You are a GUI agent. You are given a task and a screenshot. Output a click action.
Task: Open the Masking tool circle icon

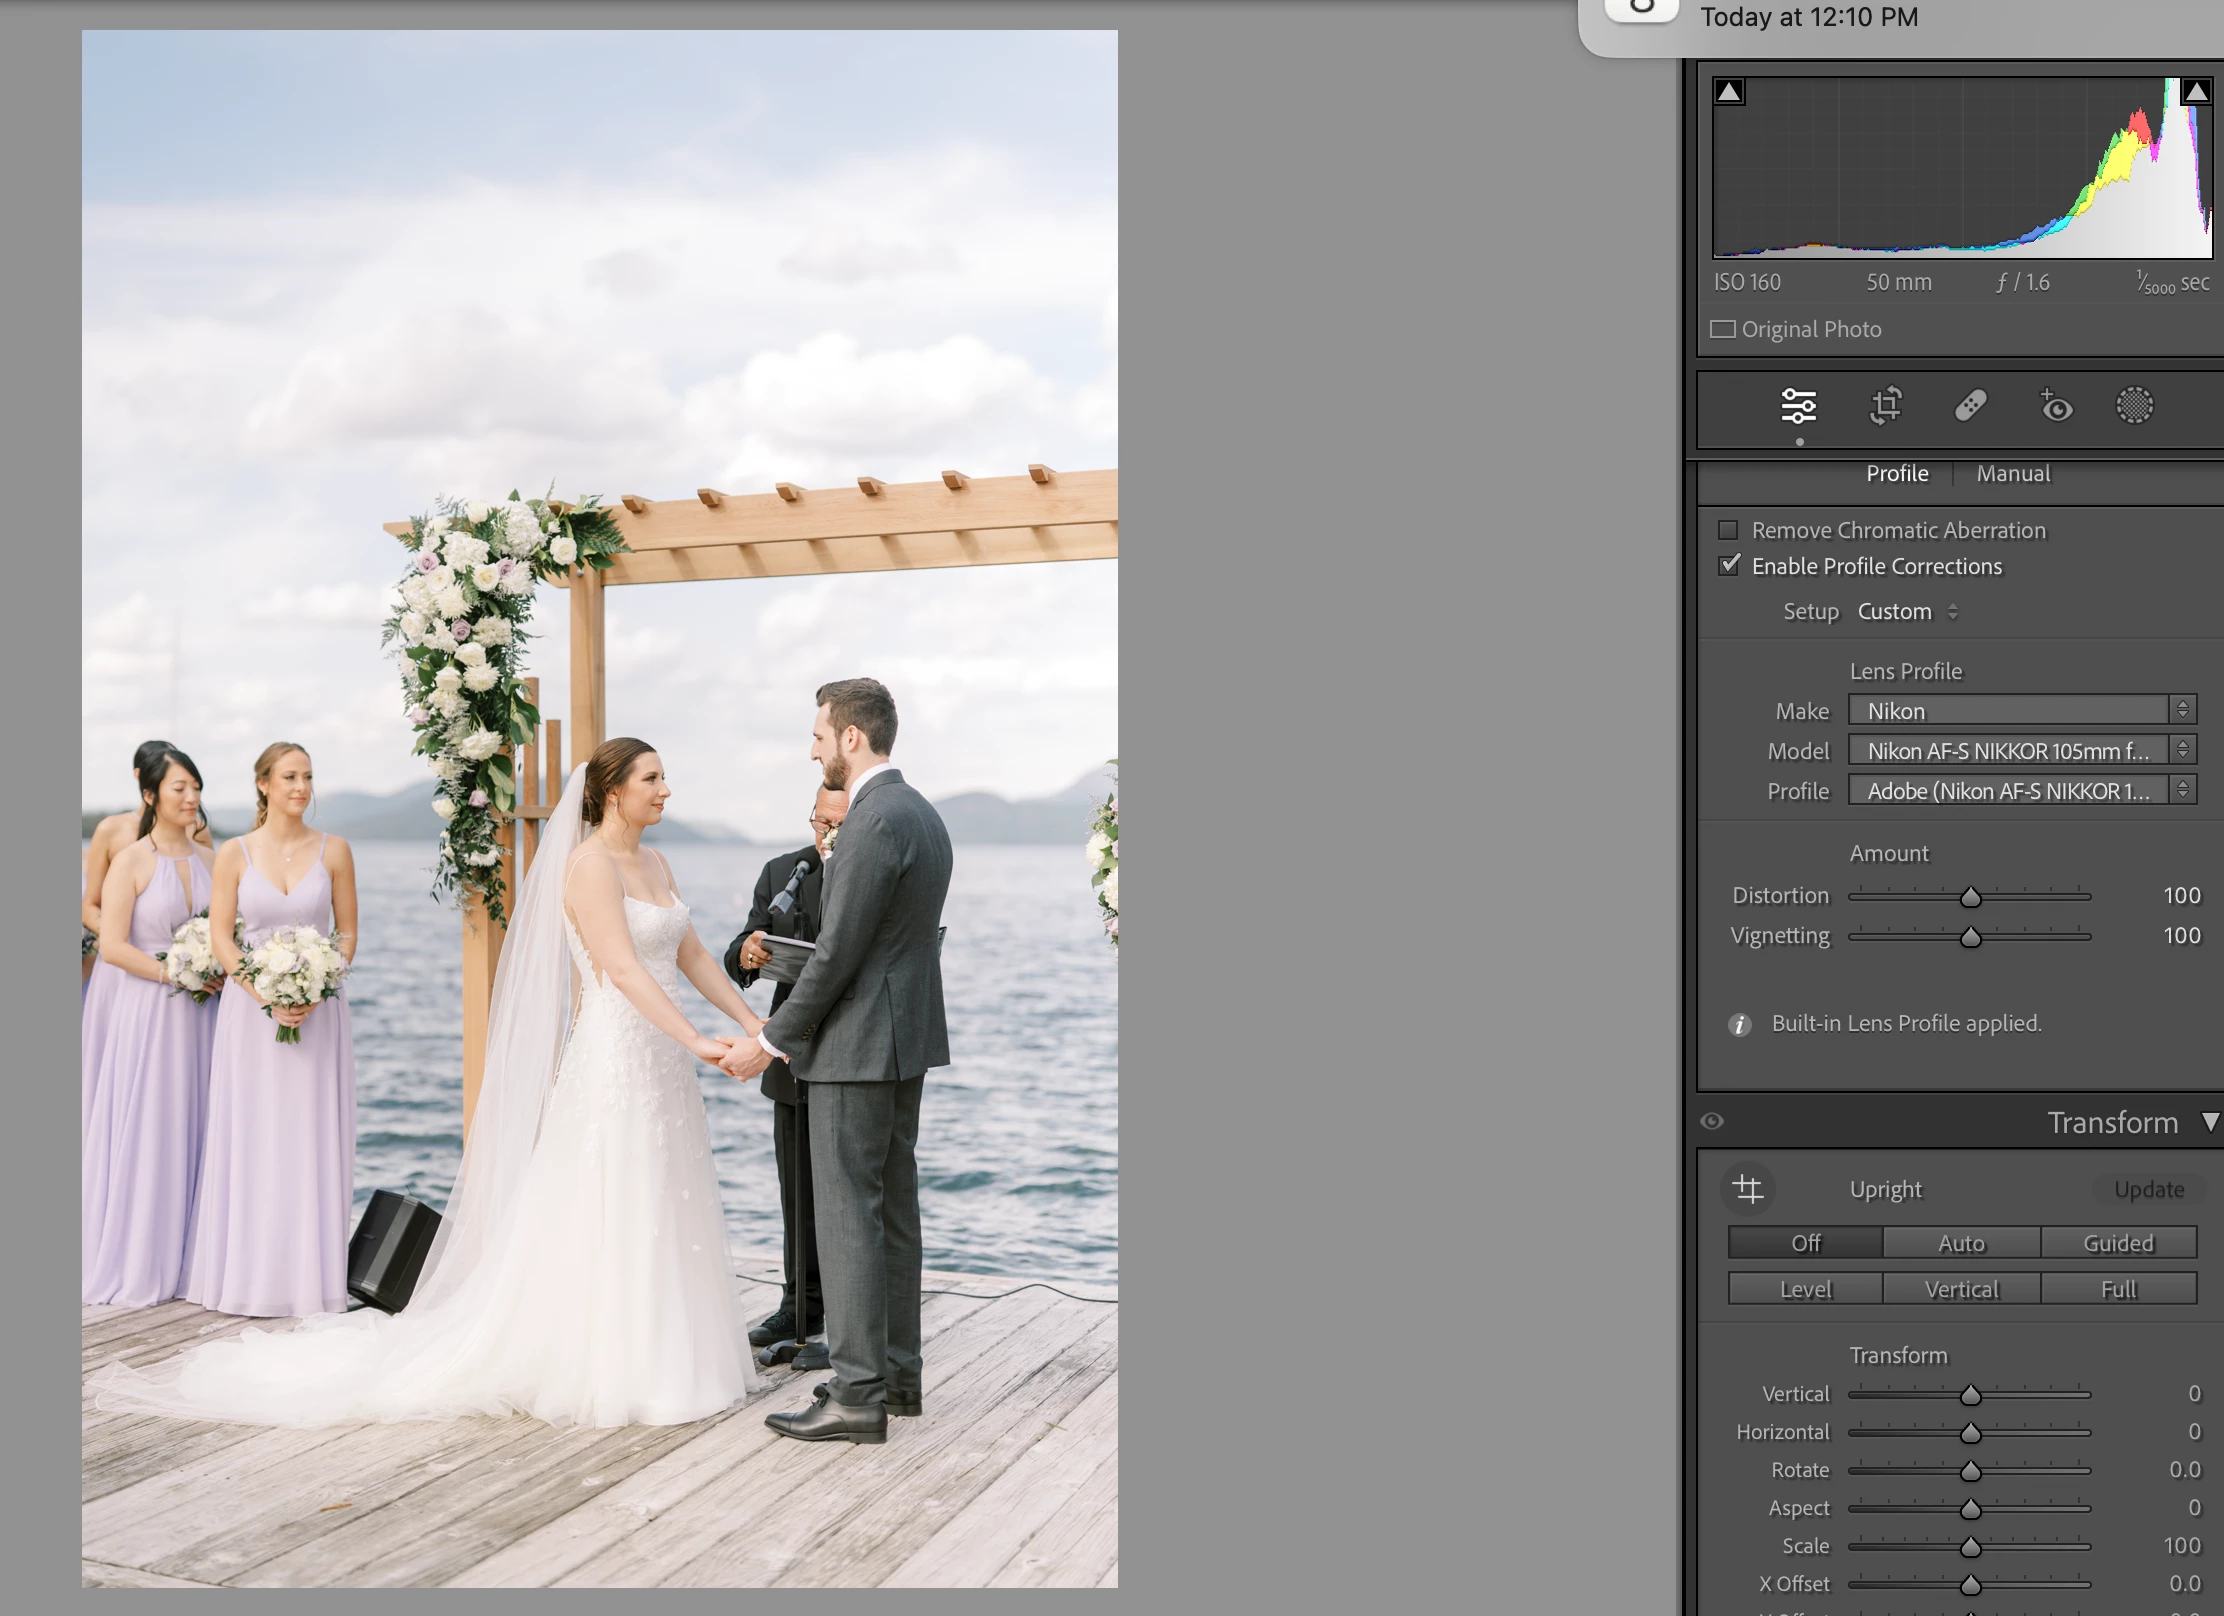[2134, 406]
